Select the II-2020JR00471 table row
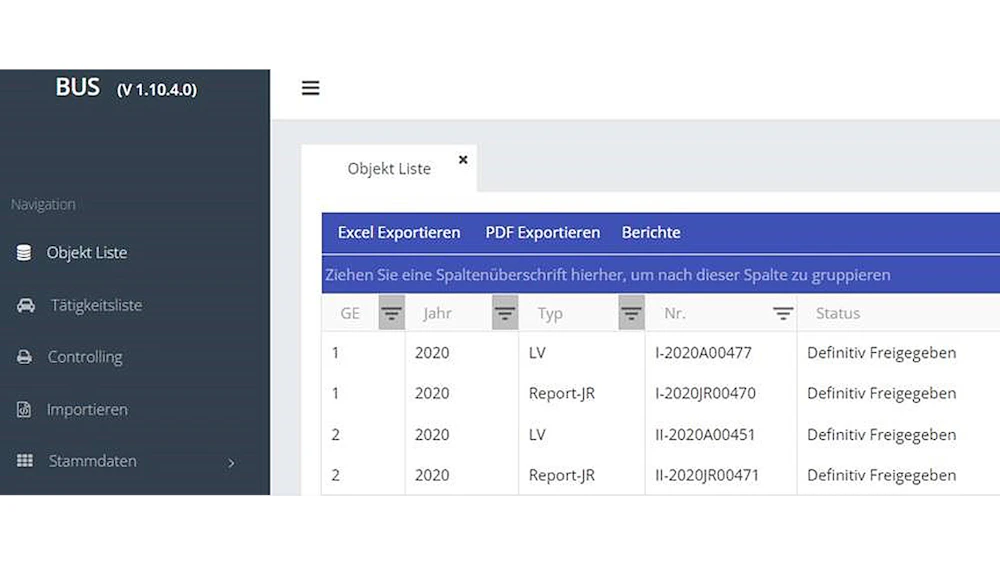This screenshot has width=1000, height=563. tap(706, 475)
